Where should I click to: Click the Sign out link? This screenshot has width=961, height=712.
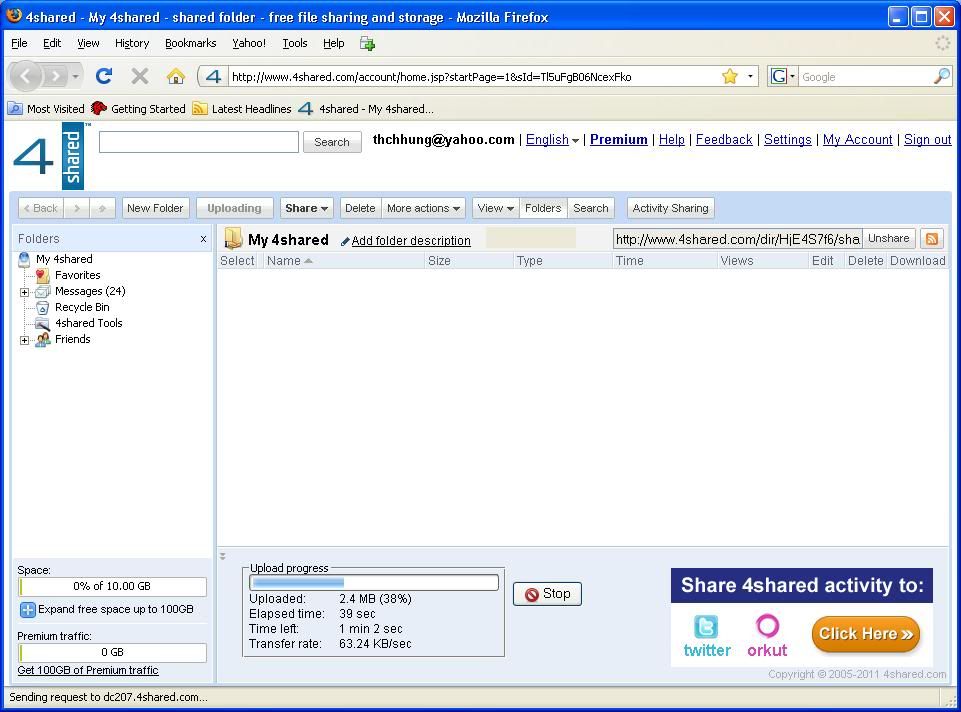(927, 140)
